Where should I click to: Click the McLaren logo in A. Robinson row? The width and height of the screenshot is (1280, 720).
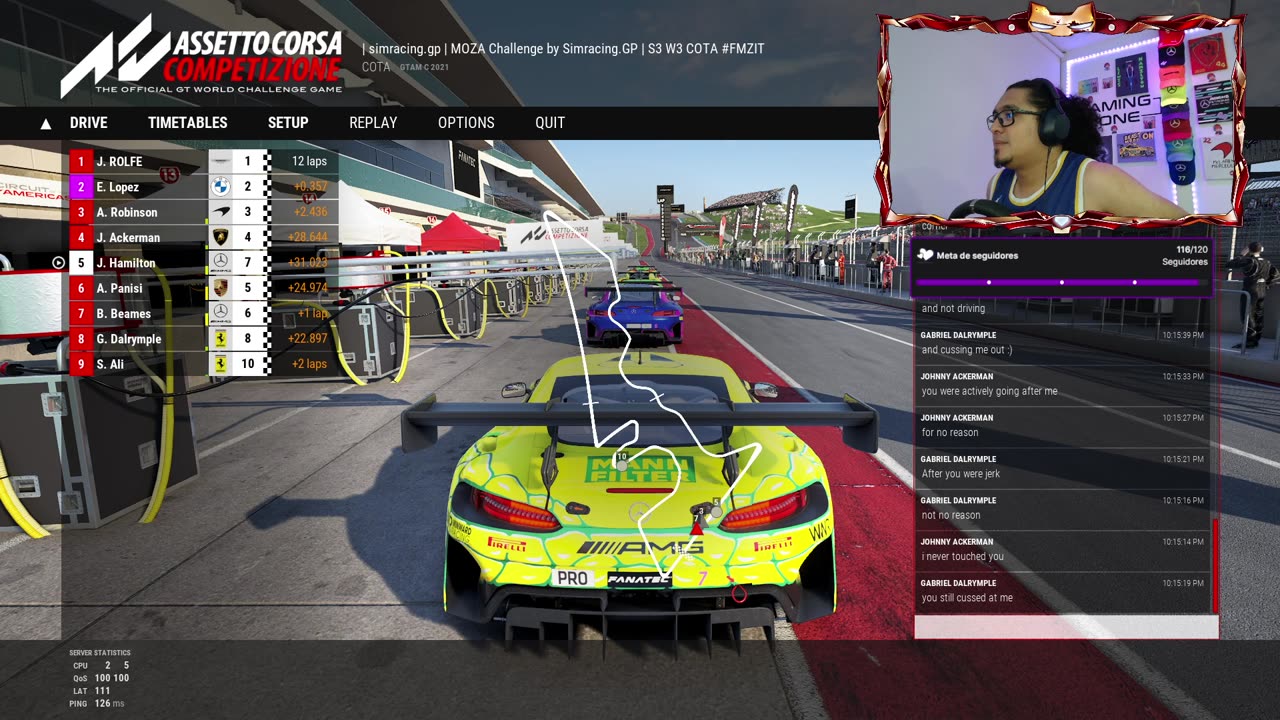[221, 212]
